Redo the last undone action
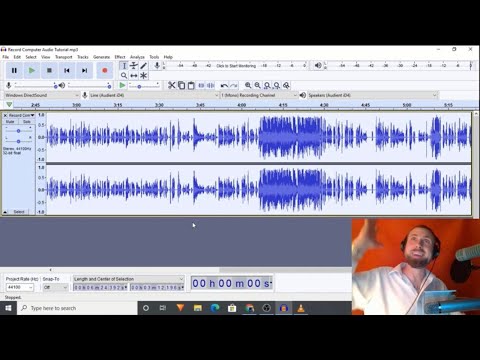The image size is (480, 360). (x=234, y=85)
